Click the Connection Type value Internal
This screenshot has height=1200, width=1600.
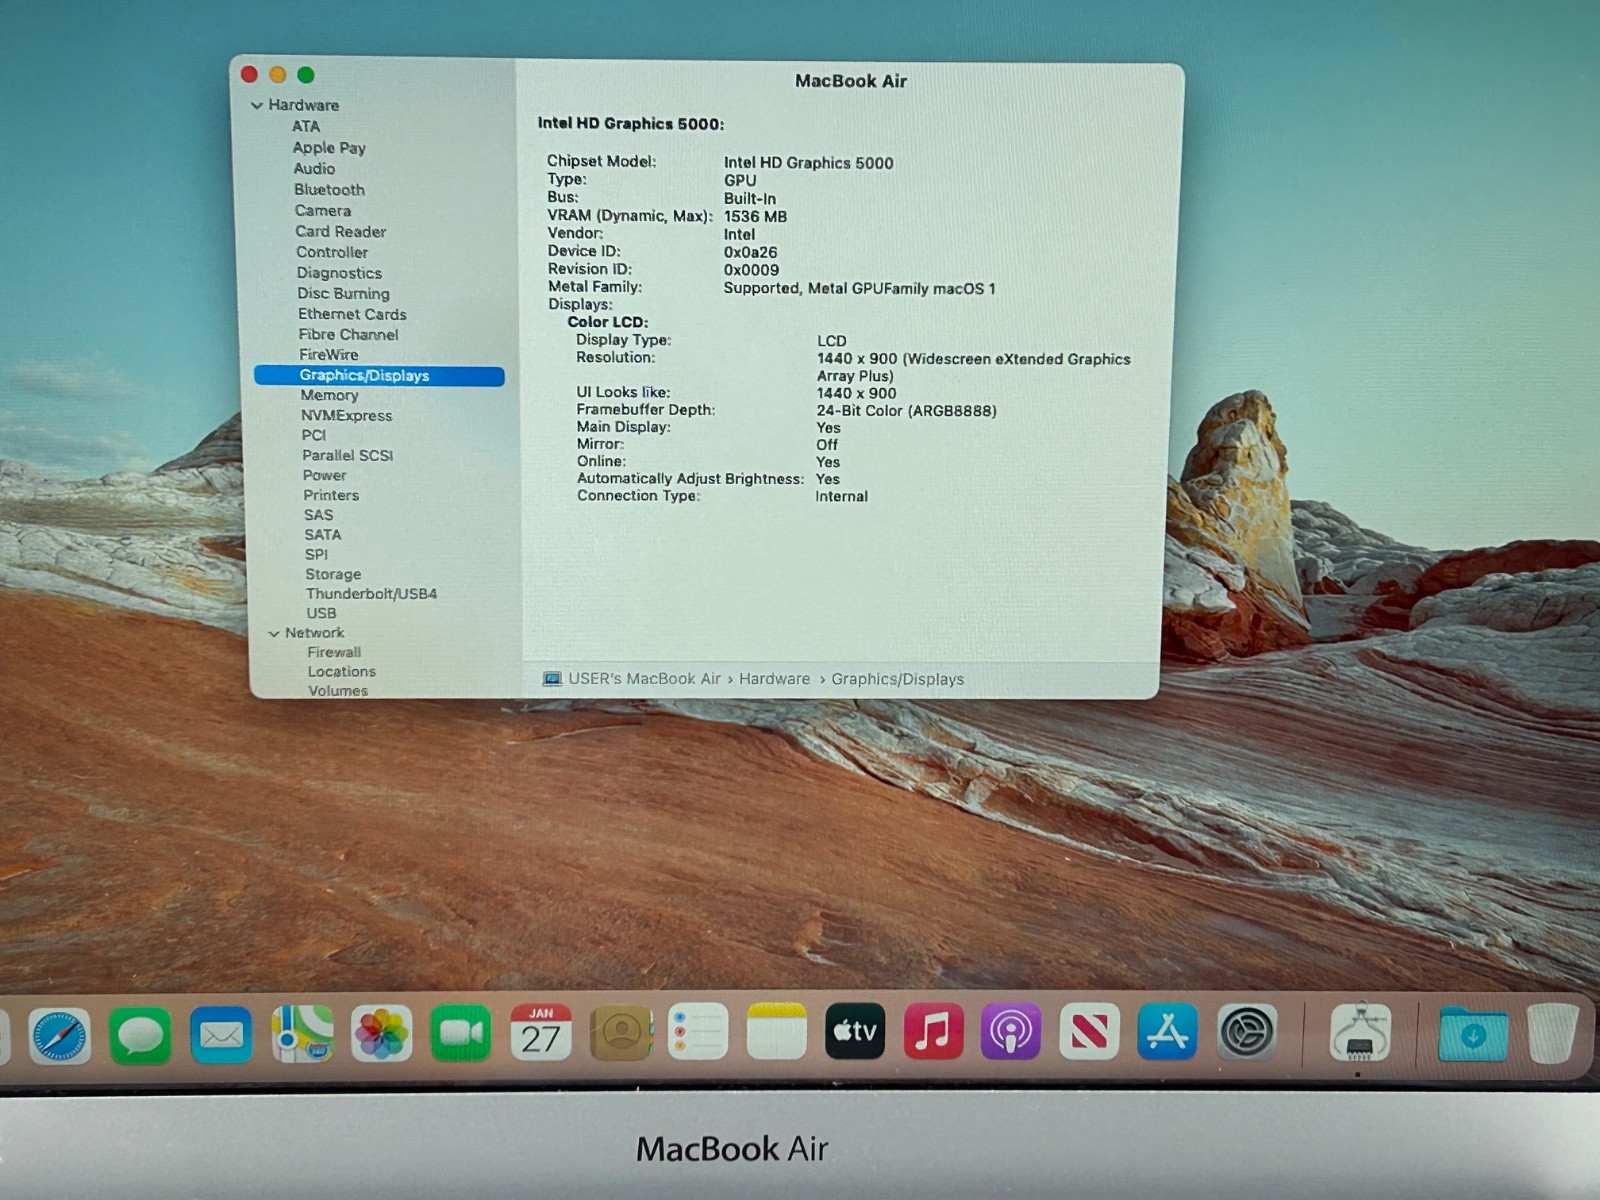[841, 497]
